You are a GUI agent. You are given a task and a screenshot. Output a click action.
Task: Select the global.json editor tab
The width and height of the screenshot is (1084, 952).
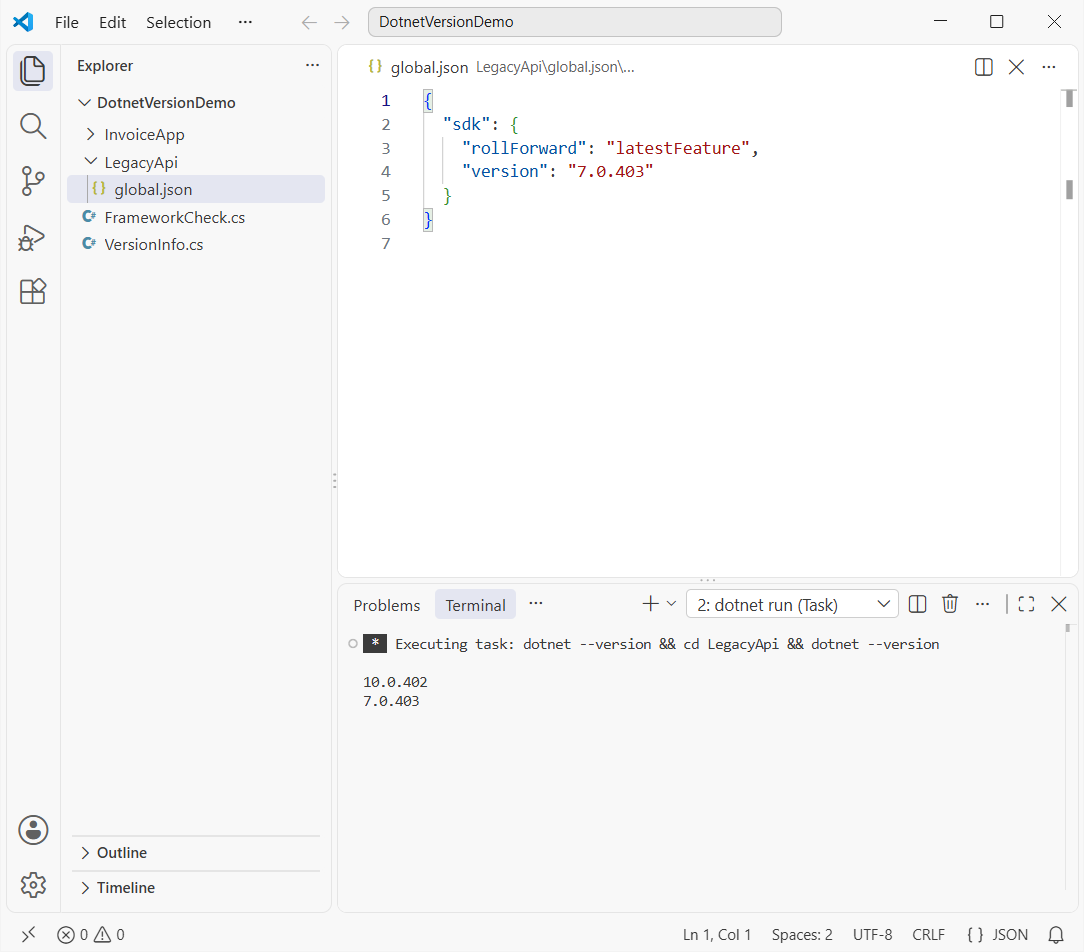coord(429,67)
